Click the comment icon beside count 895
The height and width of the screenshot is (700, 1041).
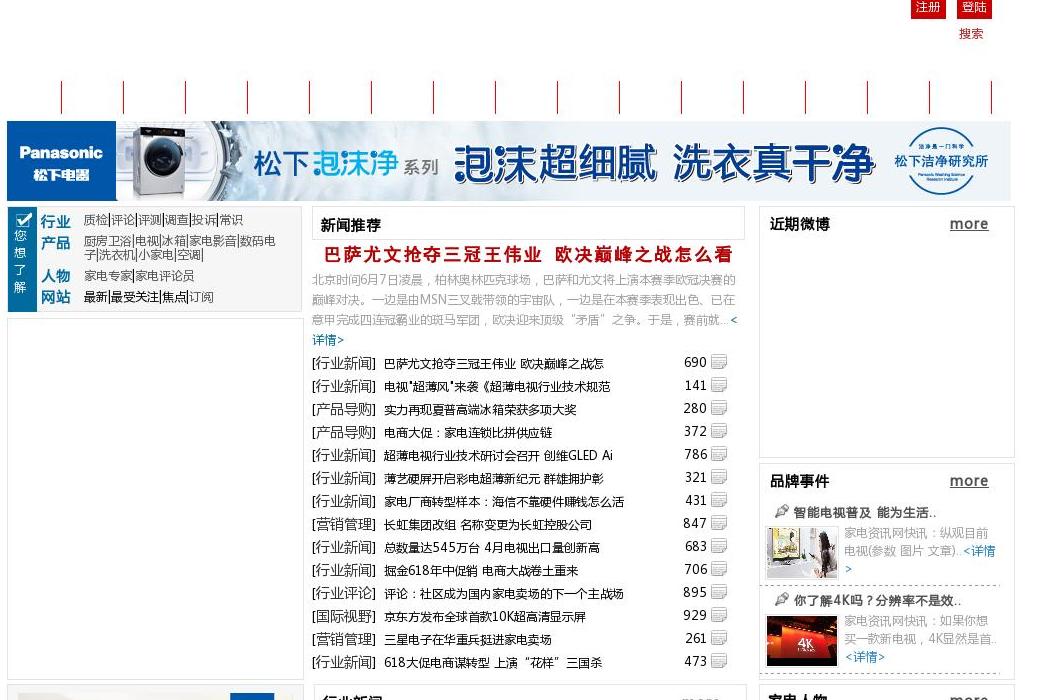(718, 592)
